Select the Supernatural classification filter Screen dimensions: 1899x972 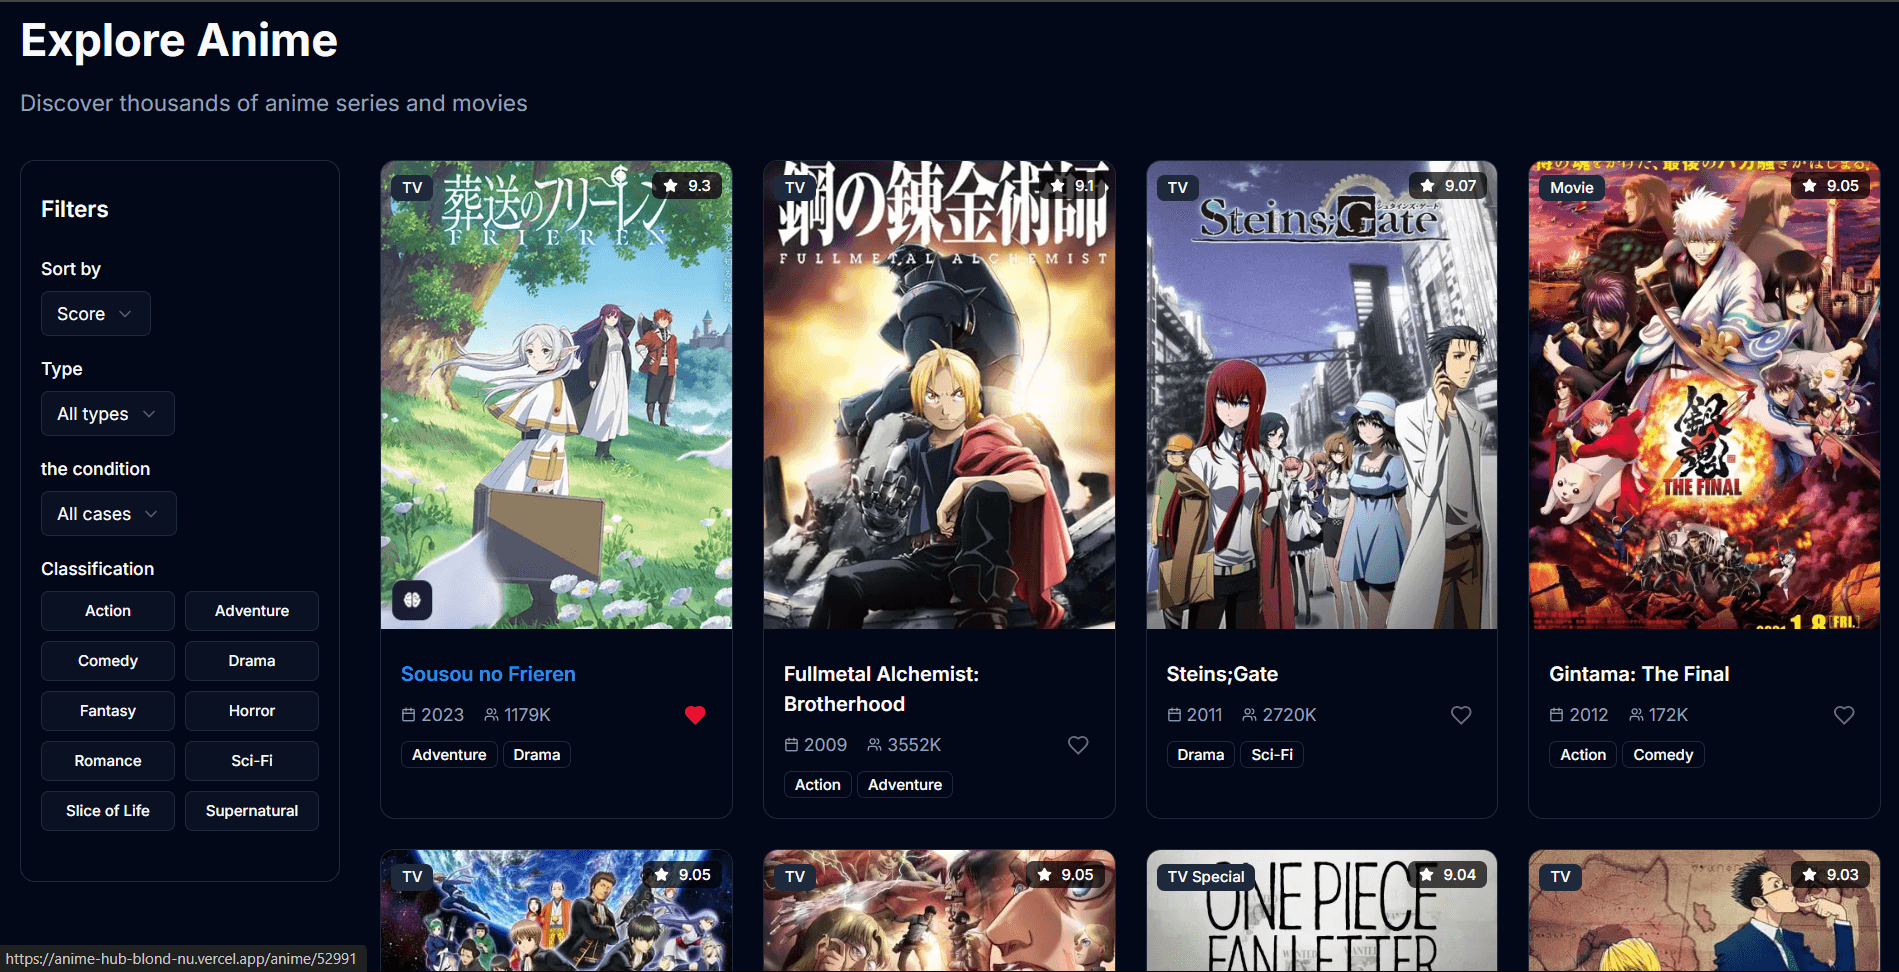(x=252, y=811)
